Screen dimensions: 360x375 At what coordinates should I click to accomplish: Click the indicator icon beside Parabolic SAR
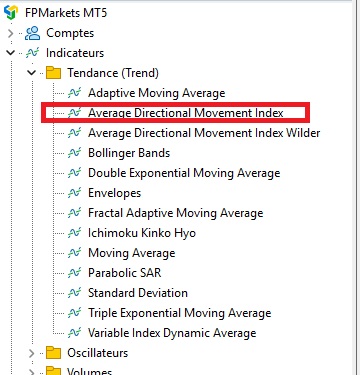pos(74,273)
